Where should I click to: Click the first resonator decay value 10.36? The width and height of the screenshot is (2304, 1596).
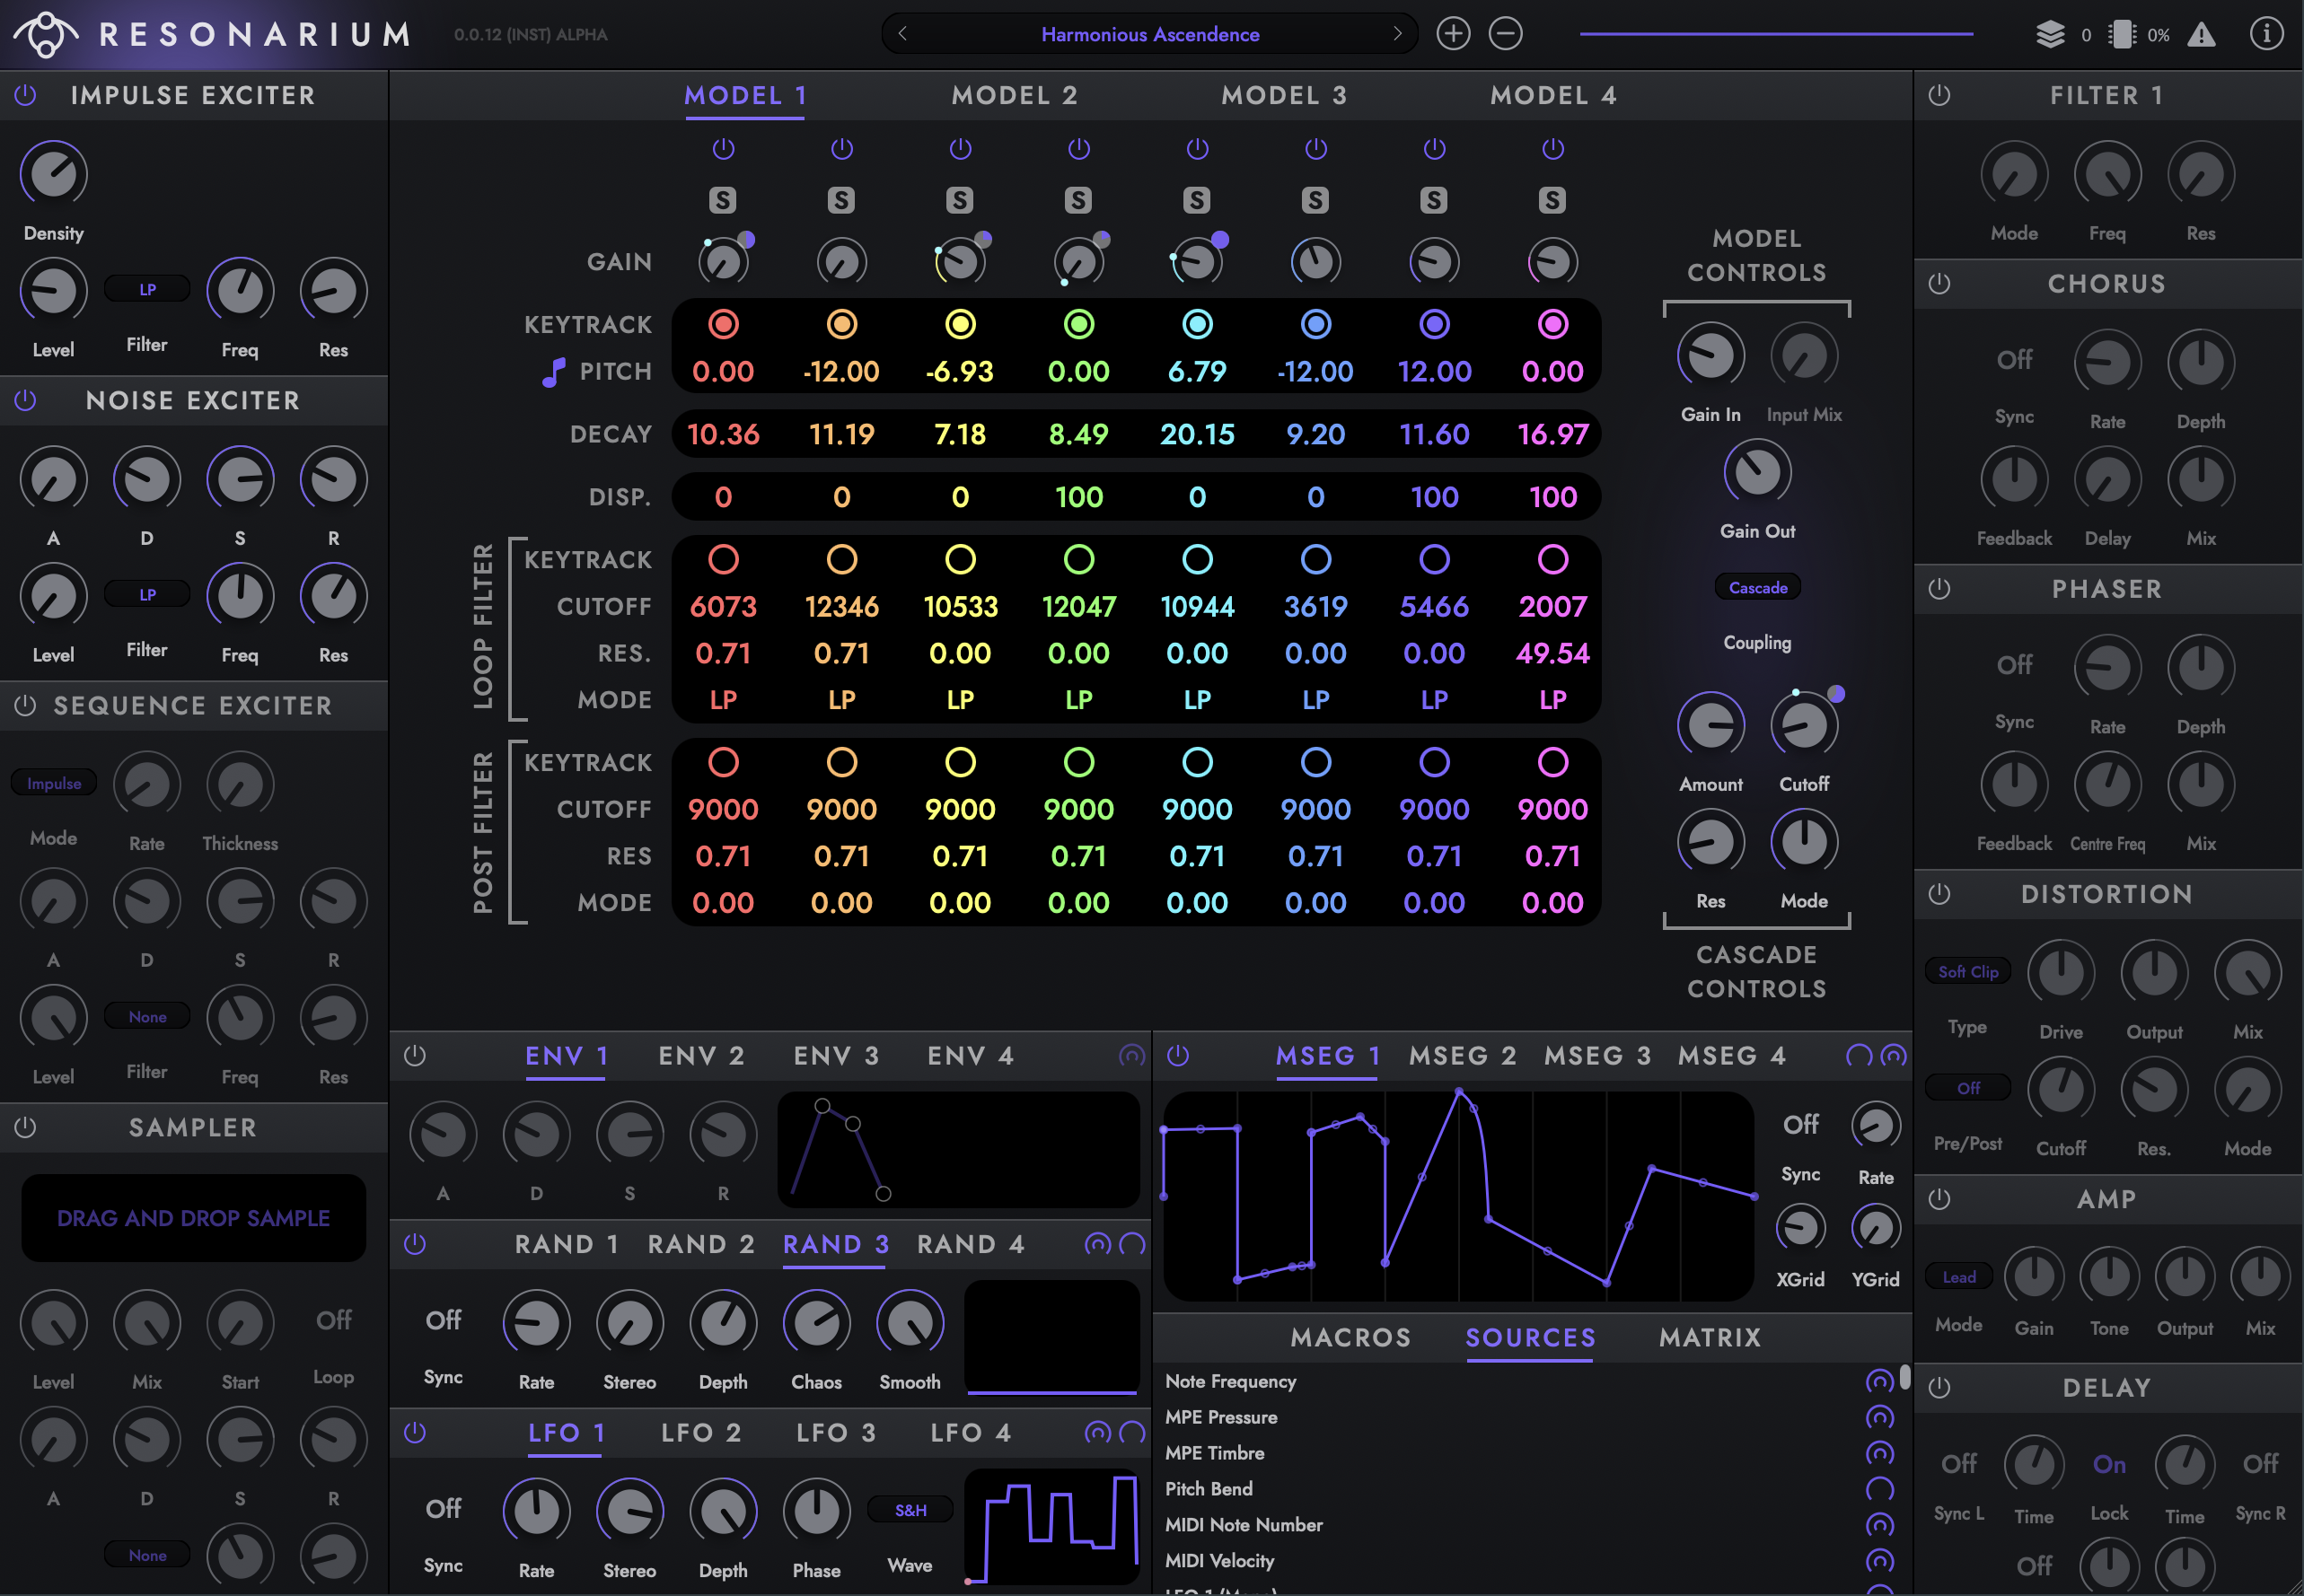(x=723, y=434)
